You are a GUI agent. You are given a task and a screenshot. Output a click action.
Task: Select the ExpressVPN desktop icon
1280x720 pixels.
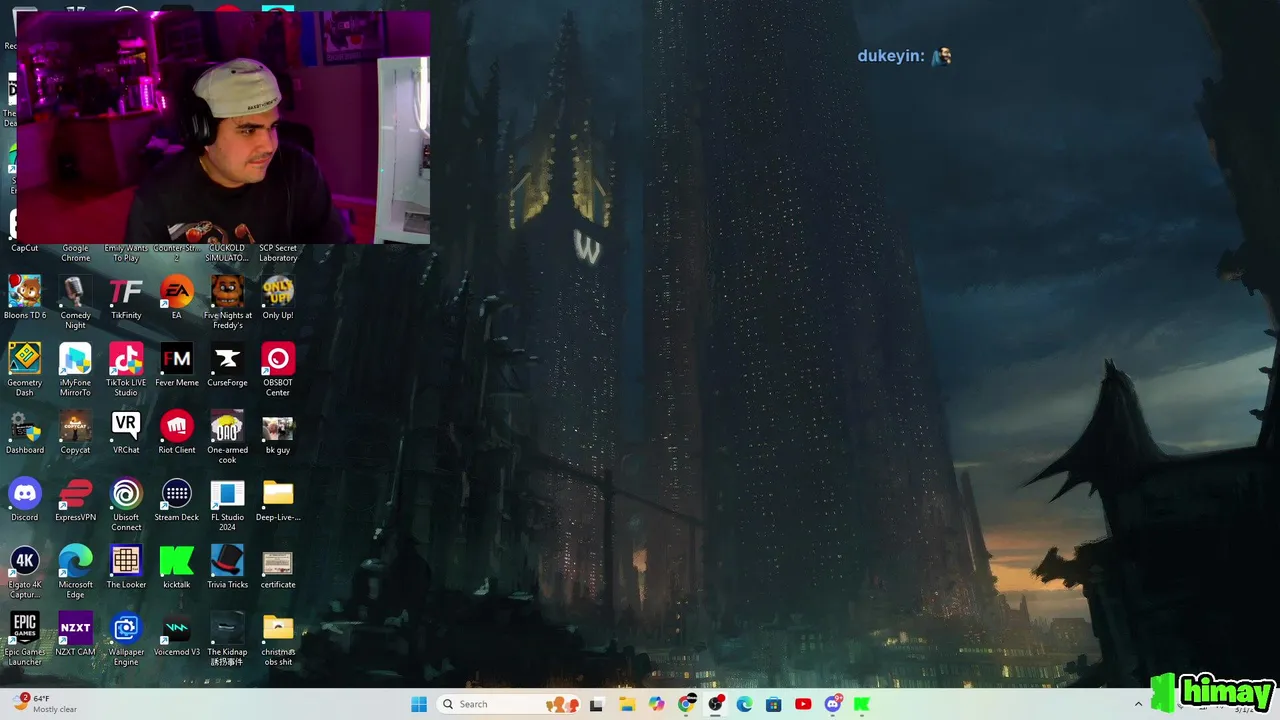pos(75,500)
